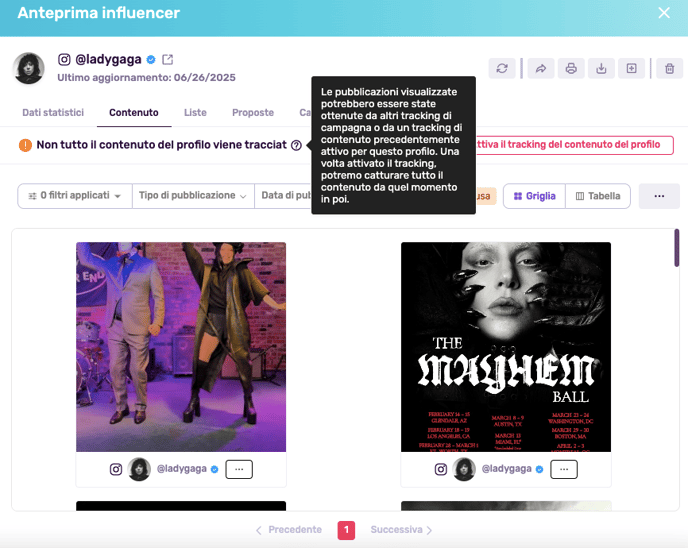Open the Proposte tab
The image size is (688, 548).
(253, 113)
